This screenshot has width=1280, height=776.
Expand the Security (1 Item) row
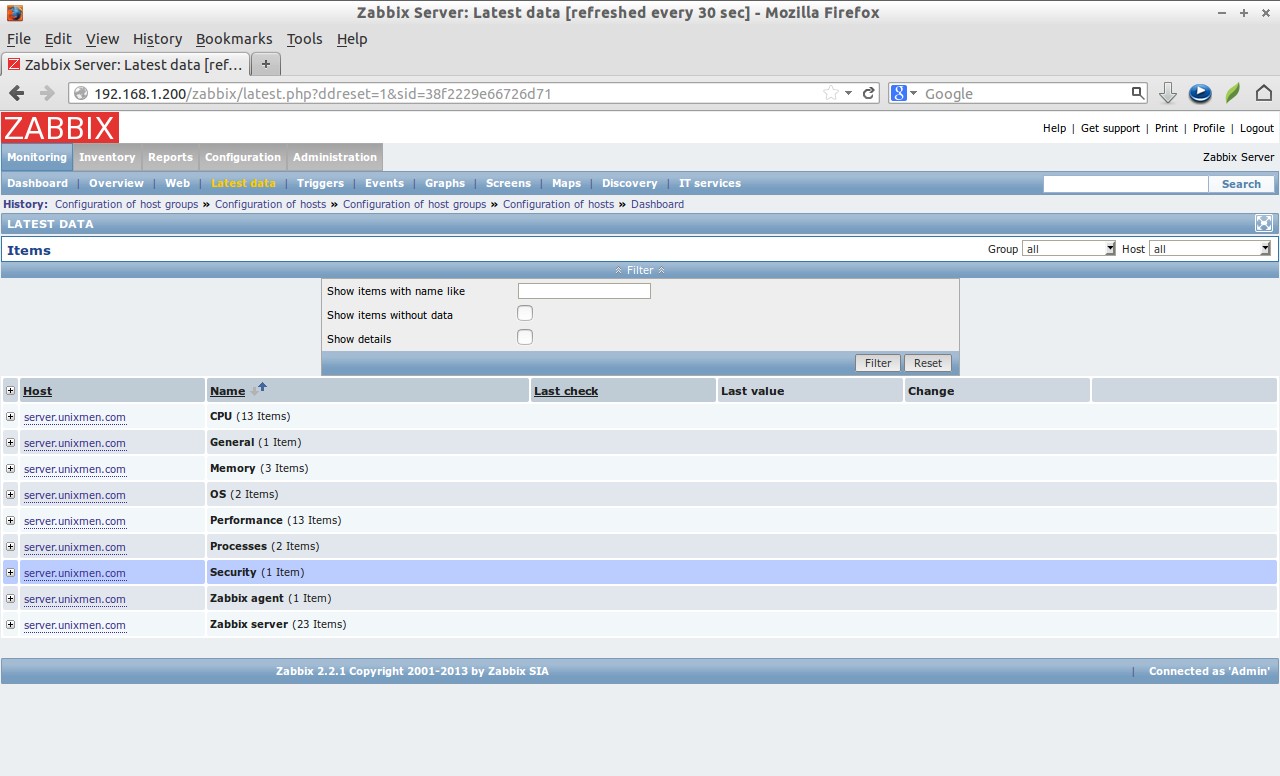10,573
